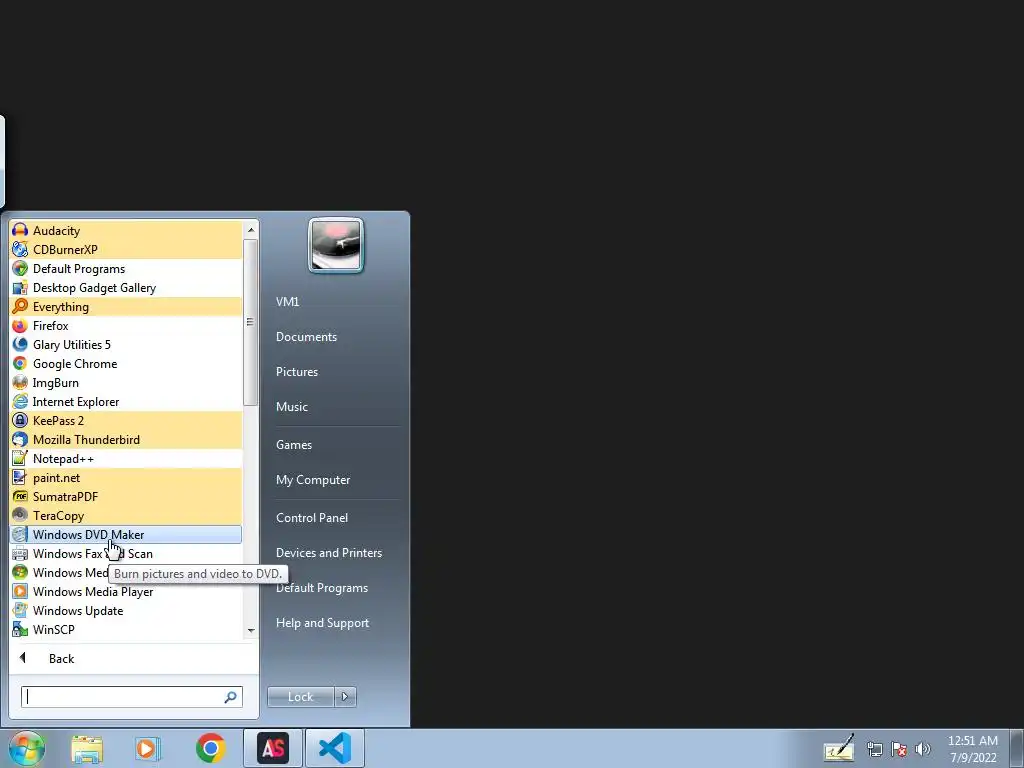Click the pen input panel tray icon
This screenshot has height=768, width=1024.
click(839, 748)
